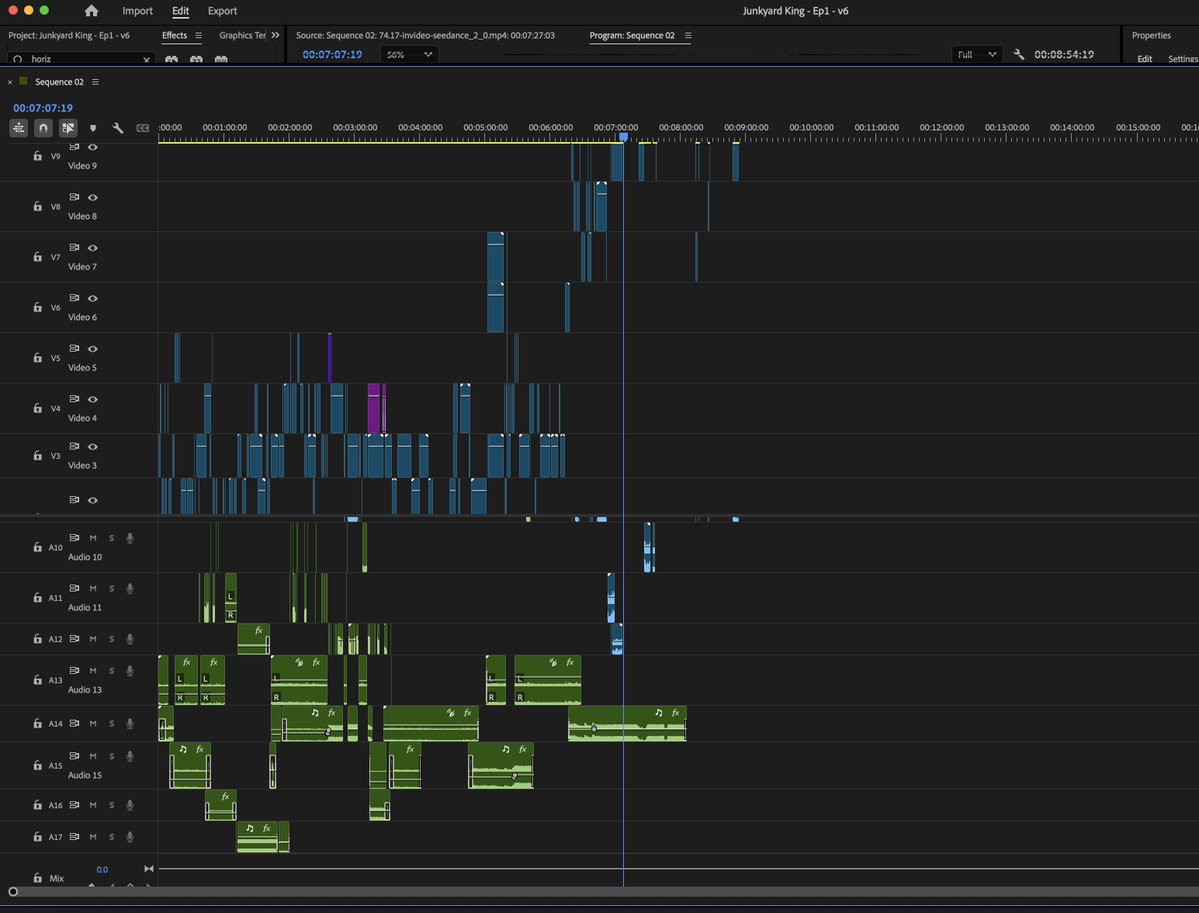Viewport: 1199px width, 913px height.
Task: Click the Home icon in top bar
Action: 92,11
